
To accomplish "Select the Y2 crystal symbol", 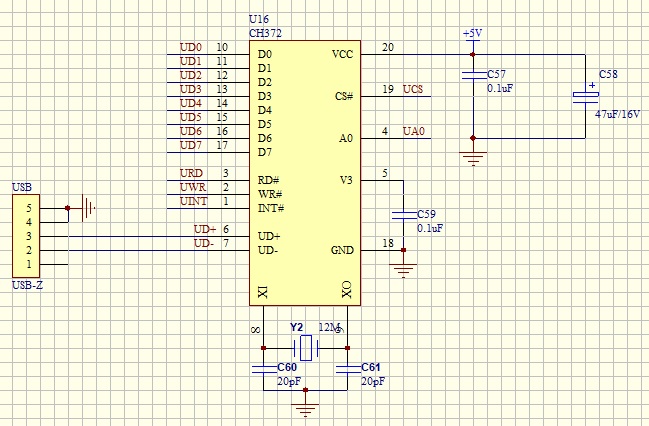I will (x=305, y=348).
